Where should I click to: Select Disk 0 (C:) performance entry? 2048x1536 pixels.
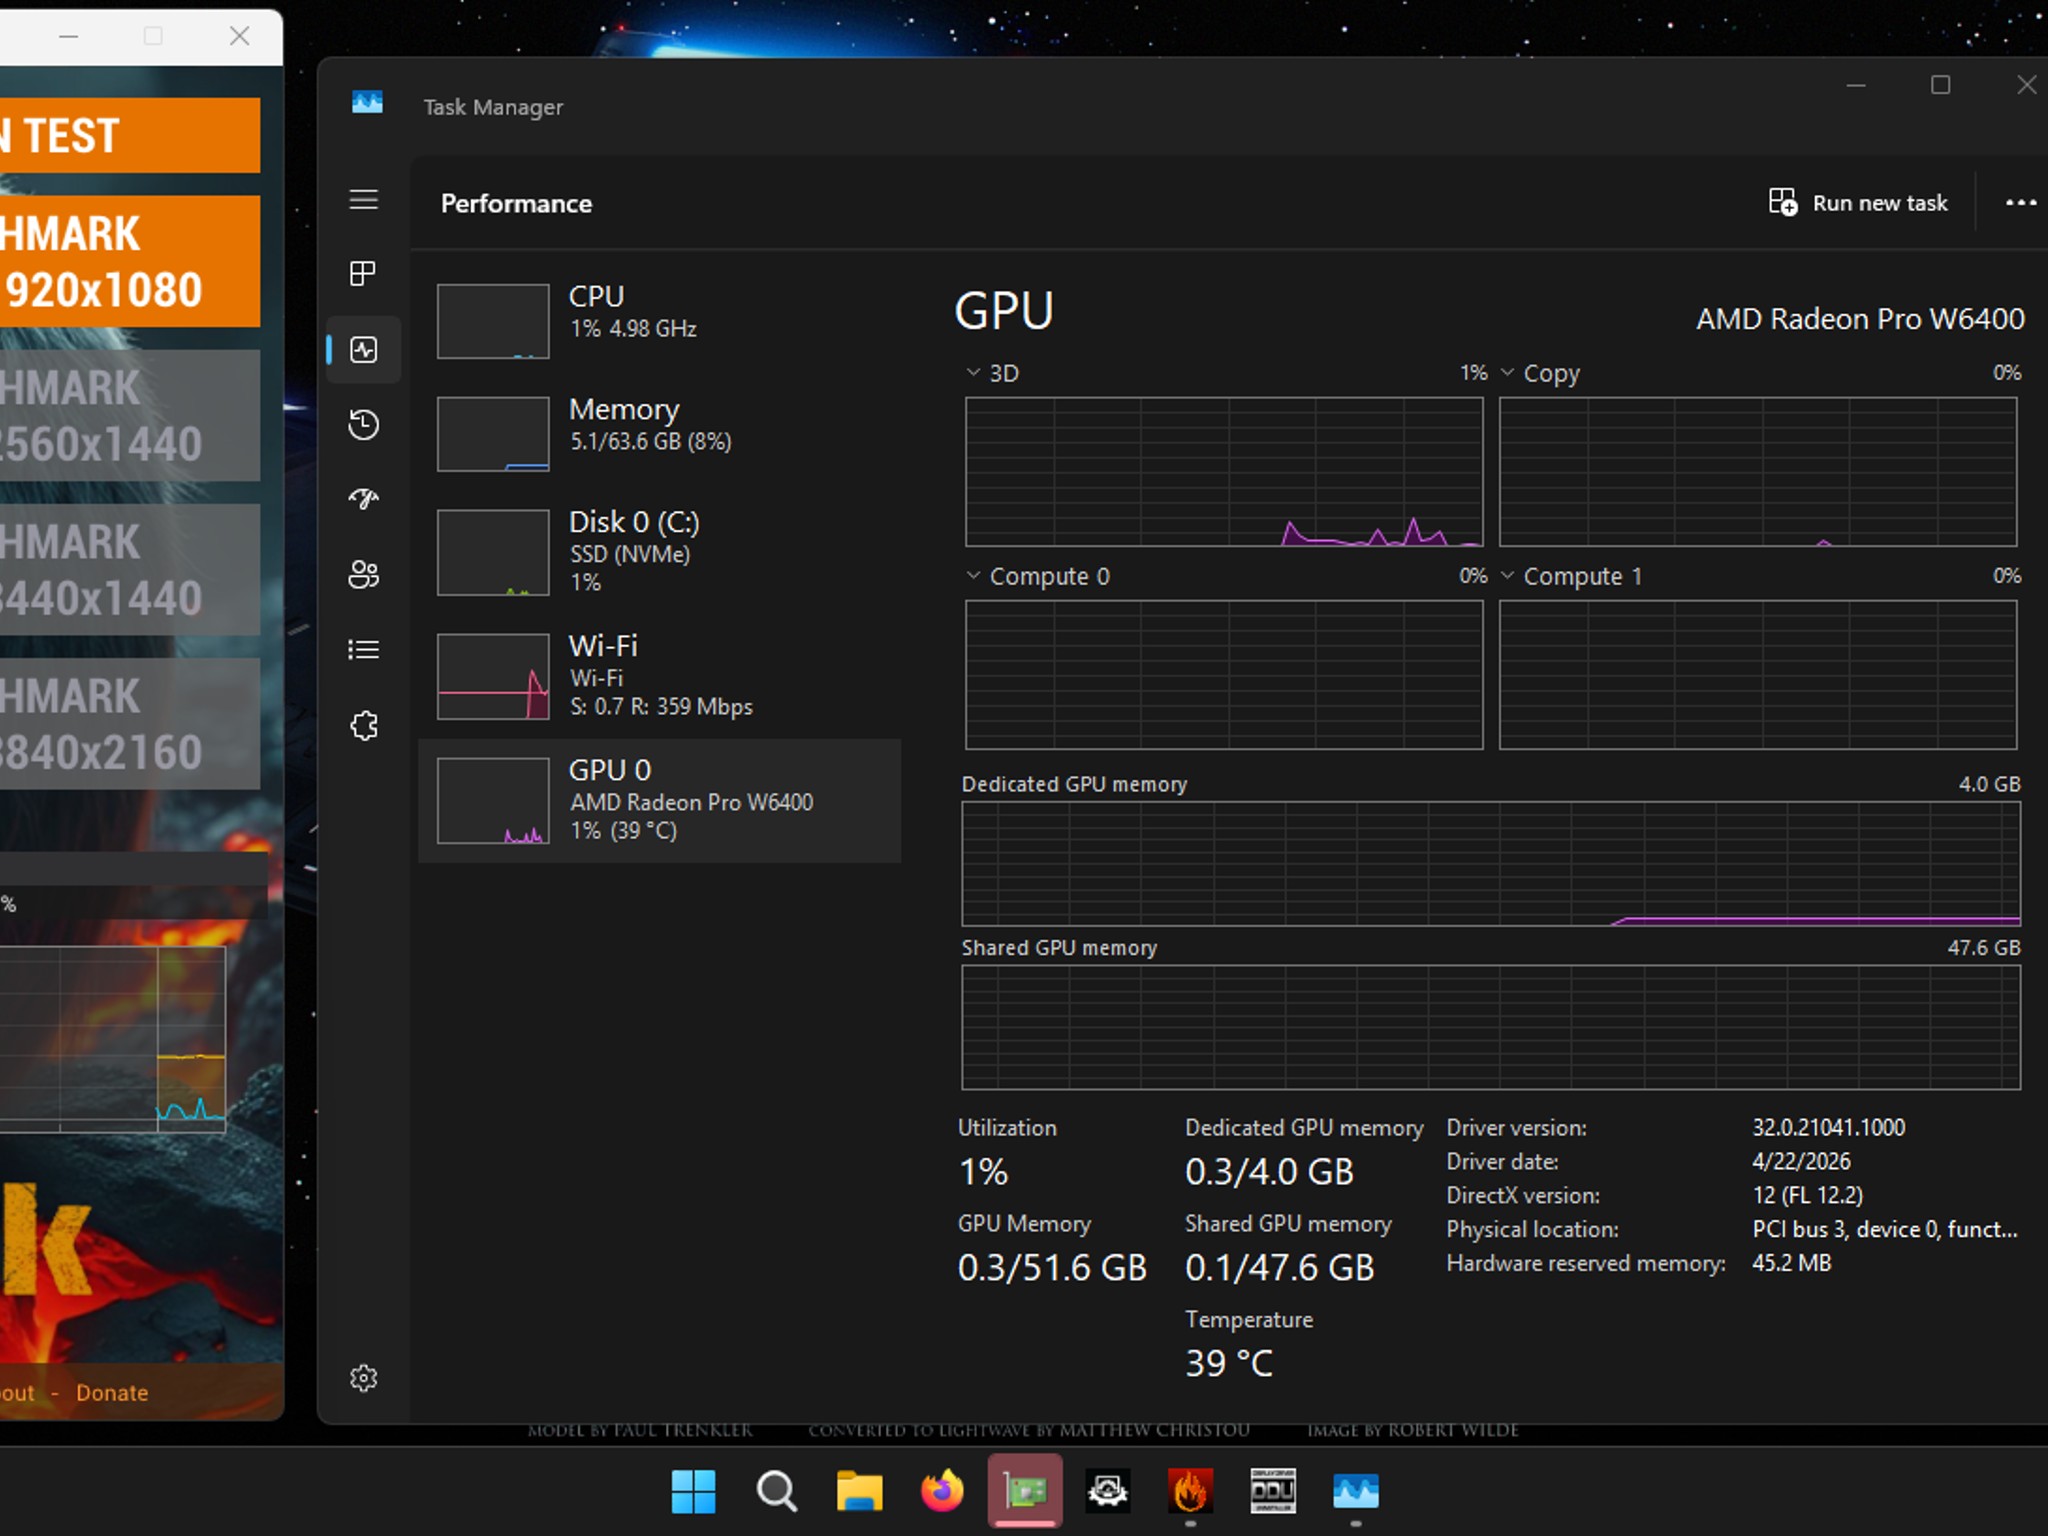[660, 552]
